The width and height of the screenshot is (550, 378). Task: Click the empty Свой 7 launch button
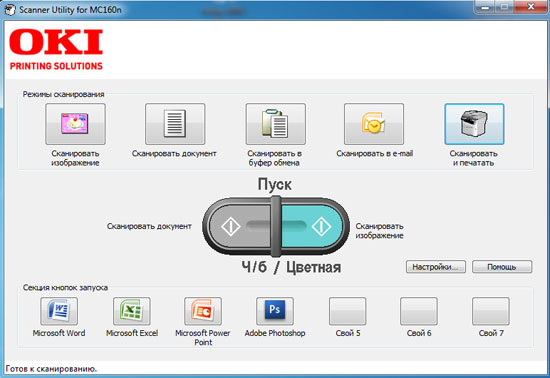491,311
